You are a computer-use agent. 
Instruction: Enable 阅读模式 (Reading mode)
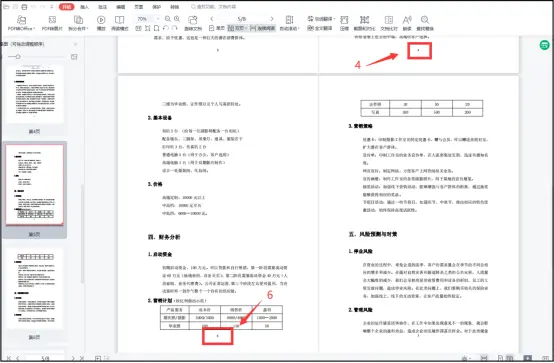(x=120, y=23)
